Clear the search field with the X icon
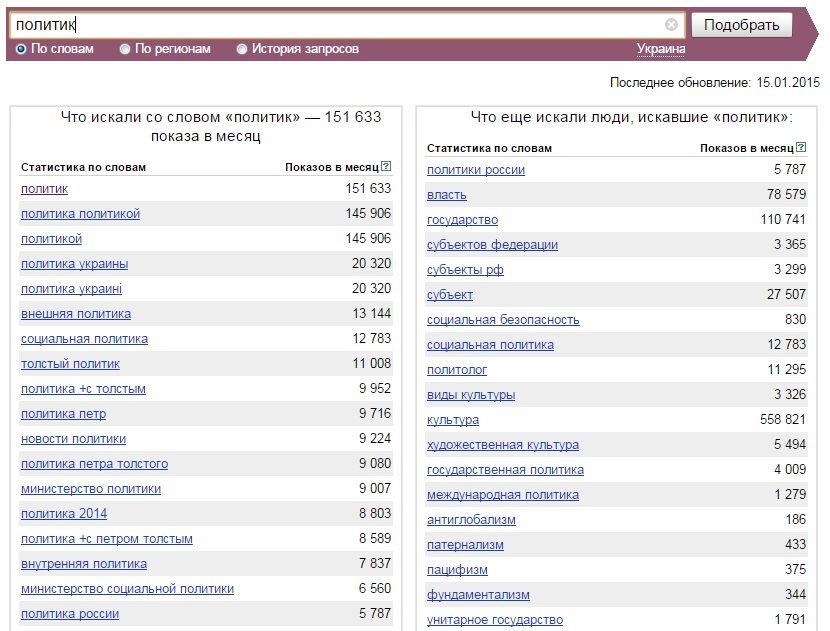This screenshot has height=631, width=830. click(671, 24)
